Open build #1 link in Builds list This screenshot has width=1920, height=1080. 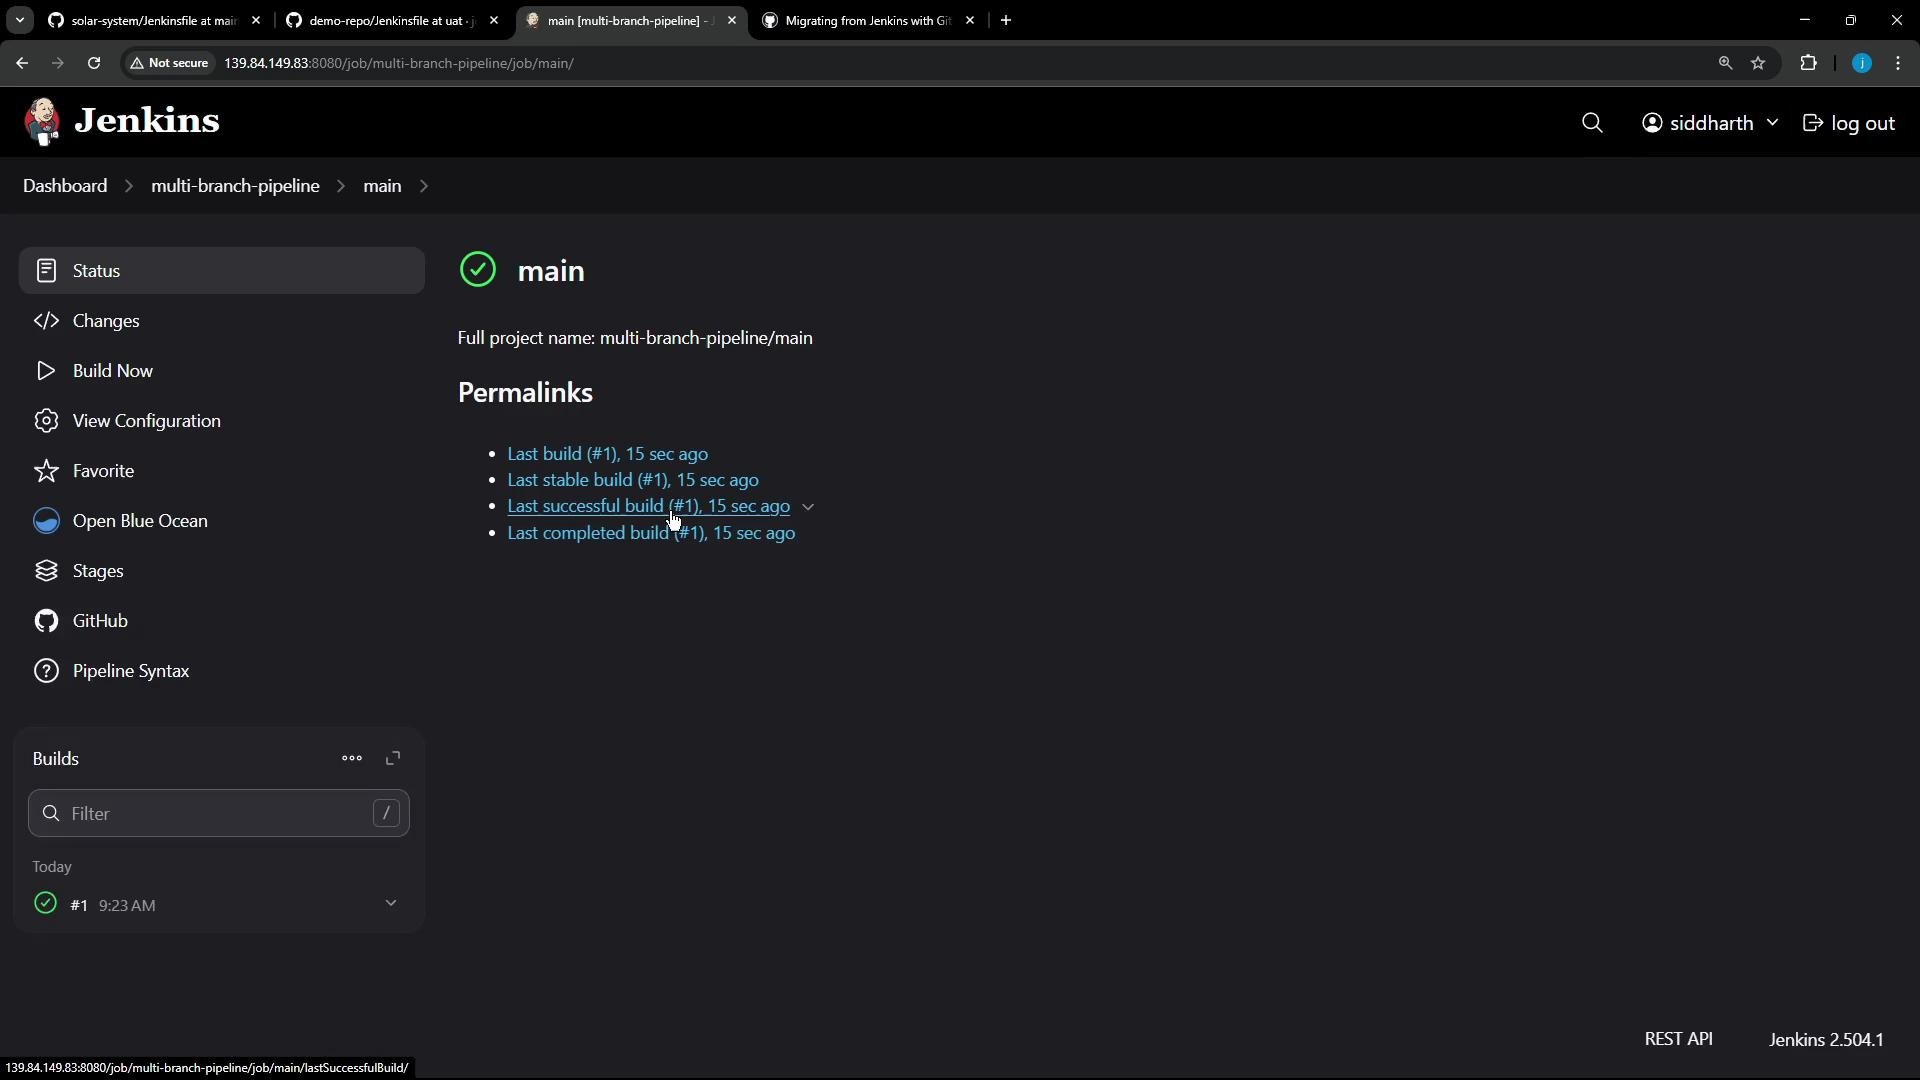pos(79,906)
